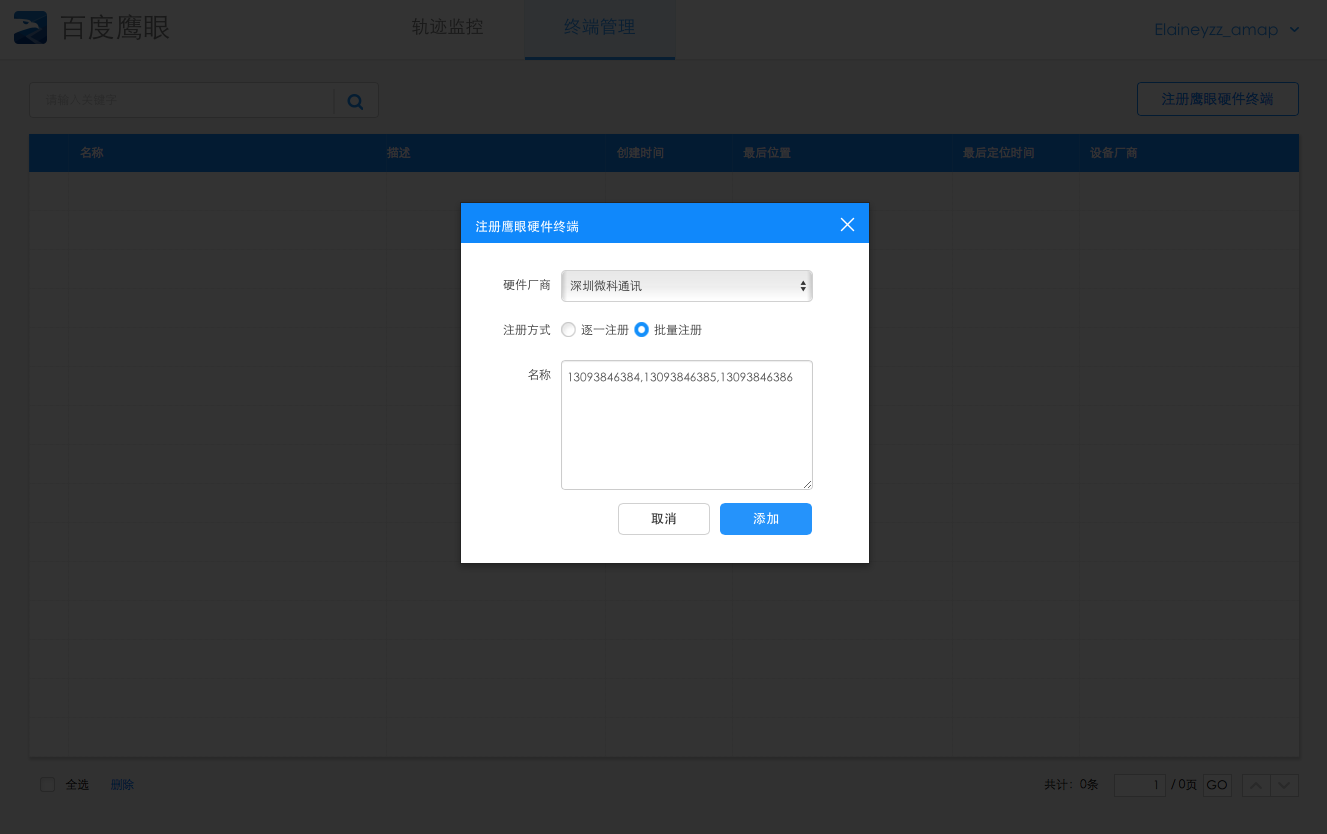This screenshot has height=834, width=1327.
Task: Click the Baidu Yingyan eagle logo
Action: [30, 28]
